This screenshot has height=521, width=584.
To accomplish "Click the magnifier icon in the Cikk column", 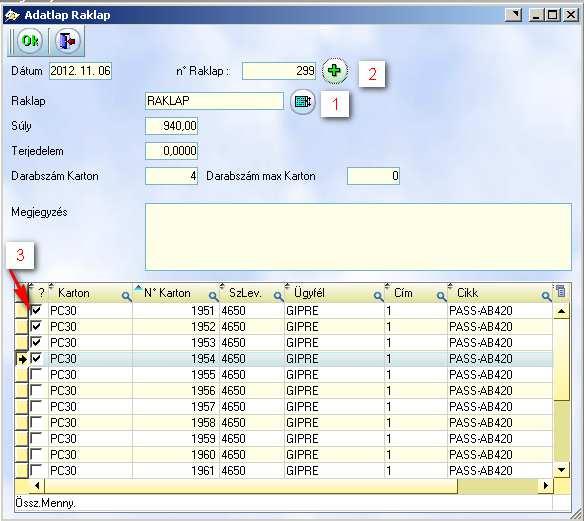I will pyautogui.click(x=546, y=296).
